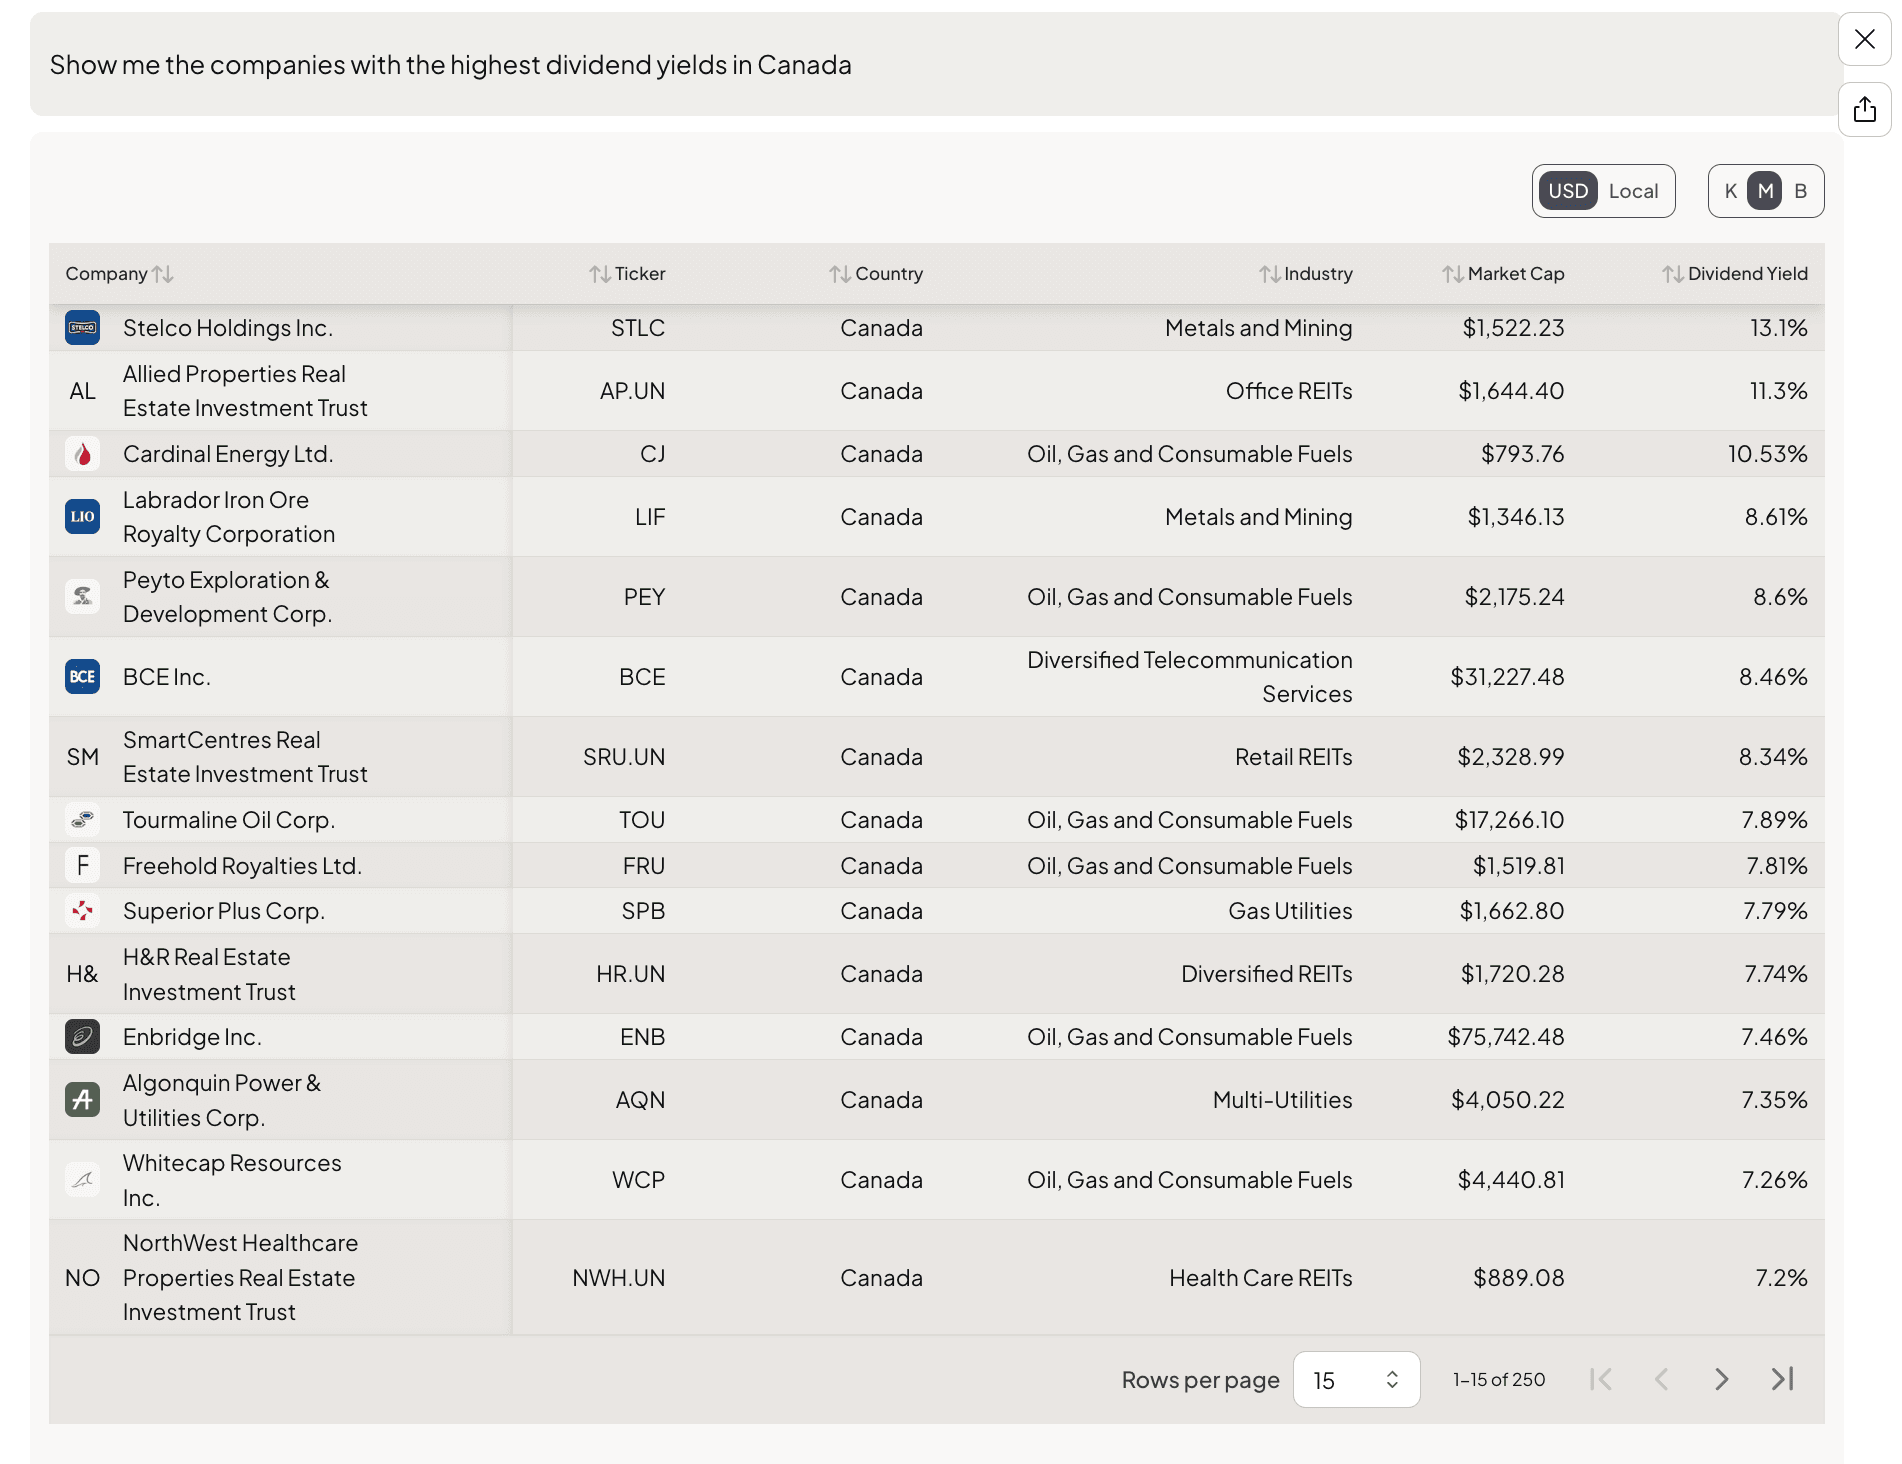Sort by Market Cap column

(x=1503, y=274)
